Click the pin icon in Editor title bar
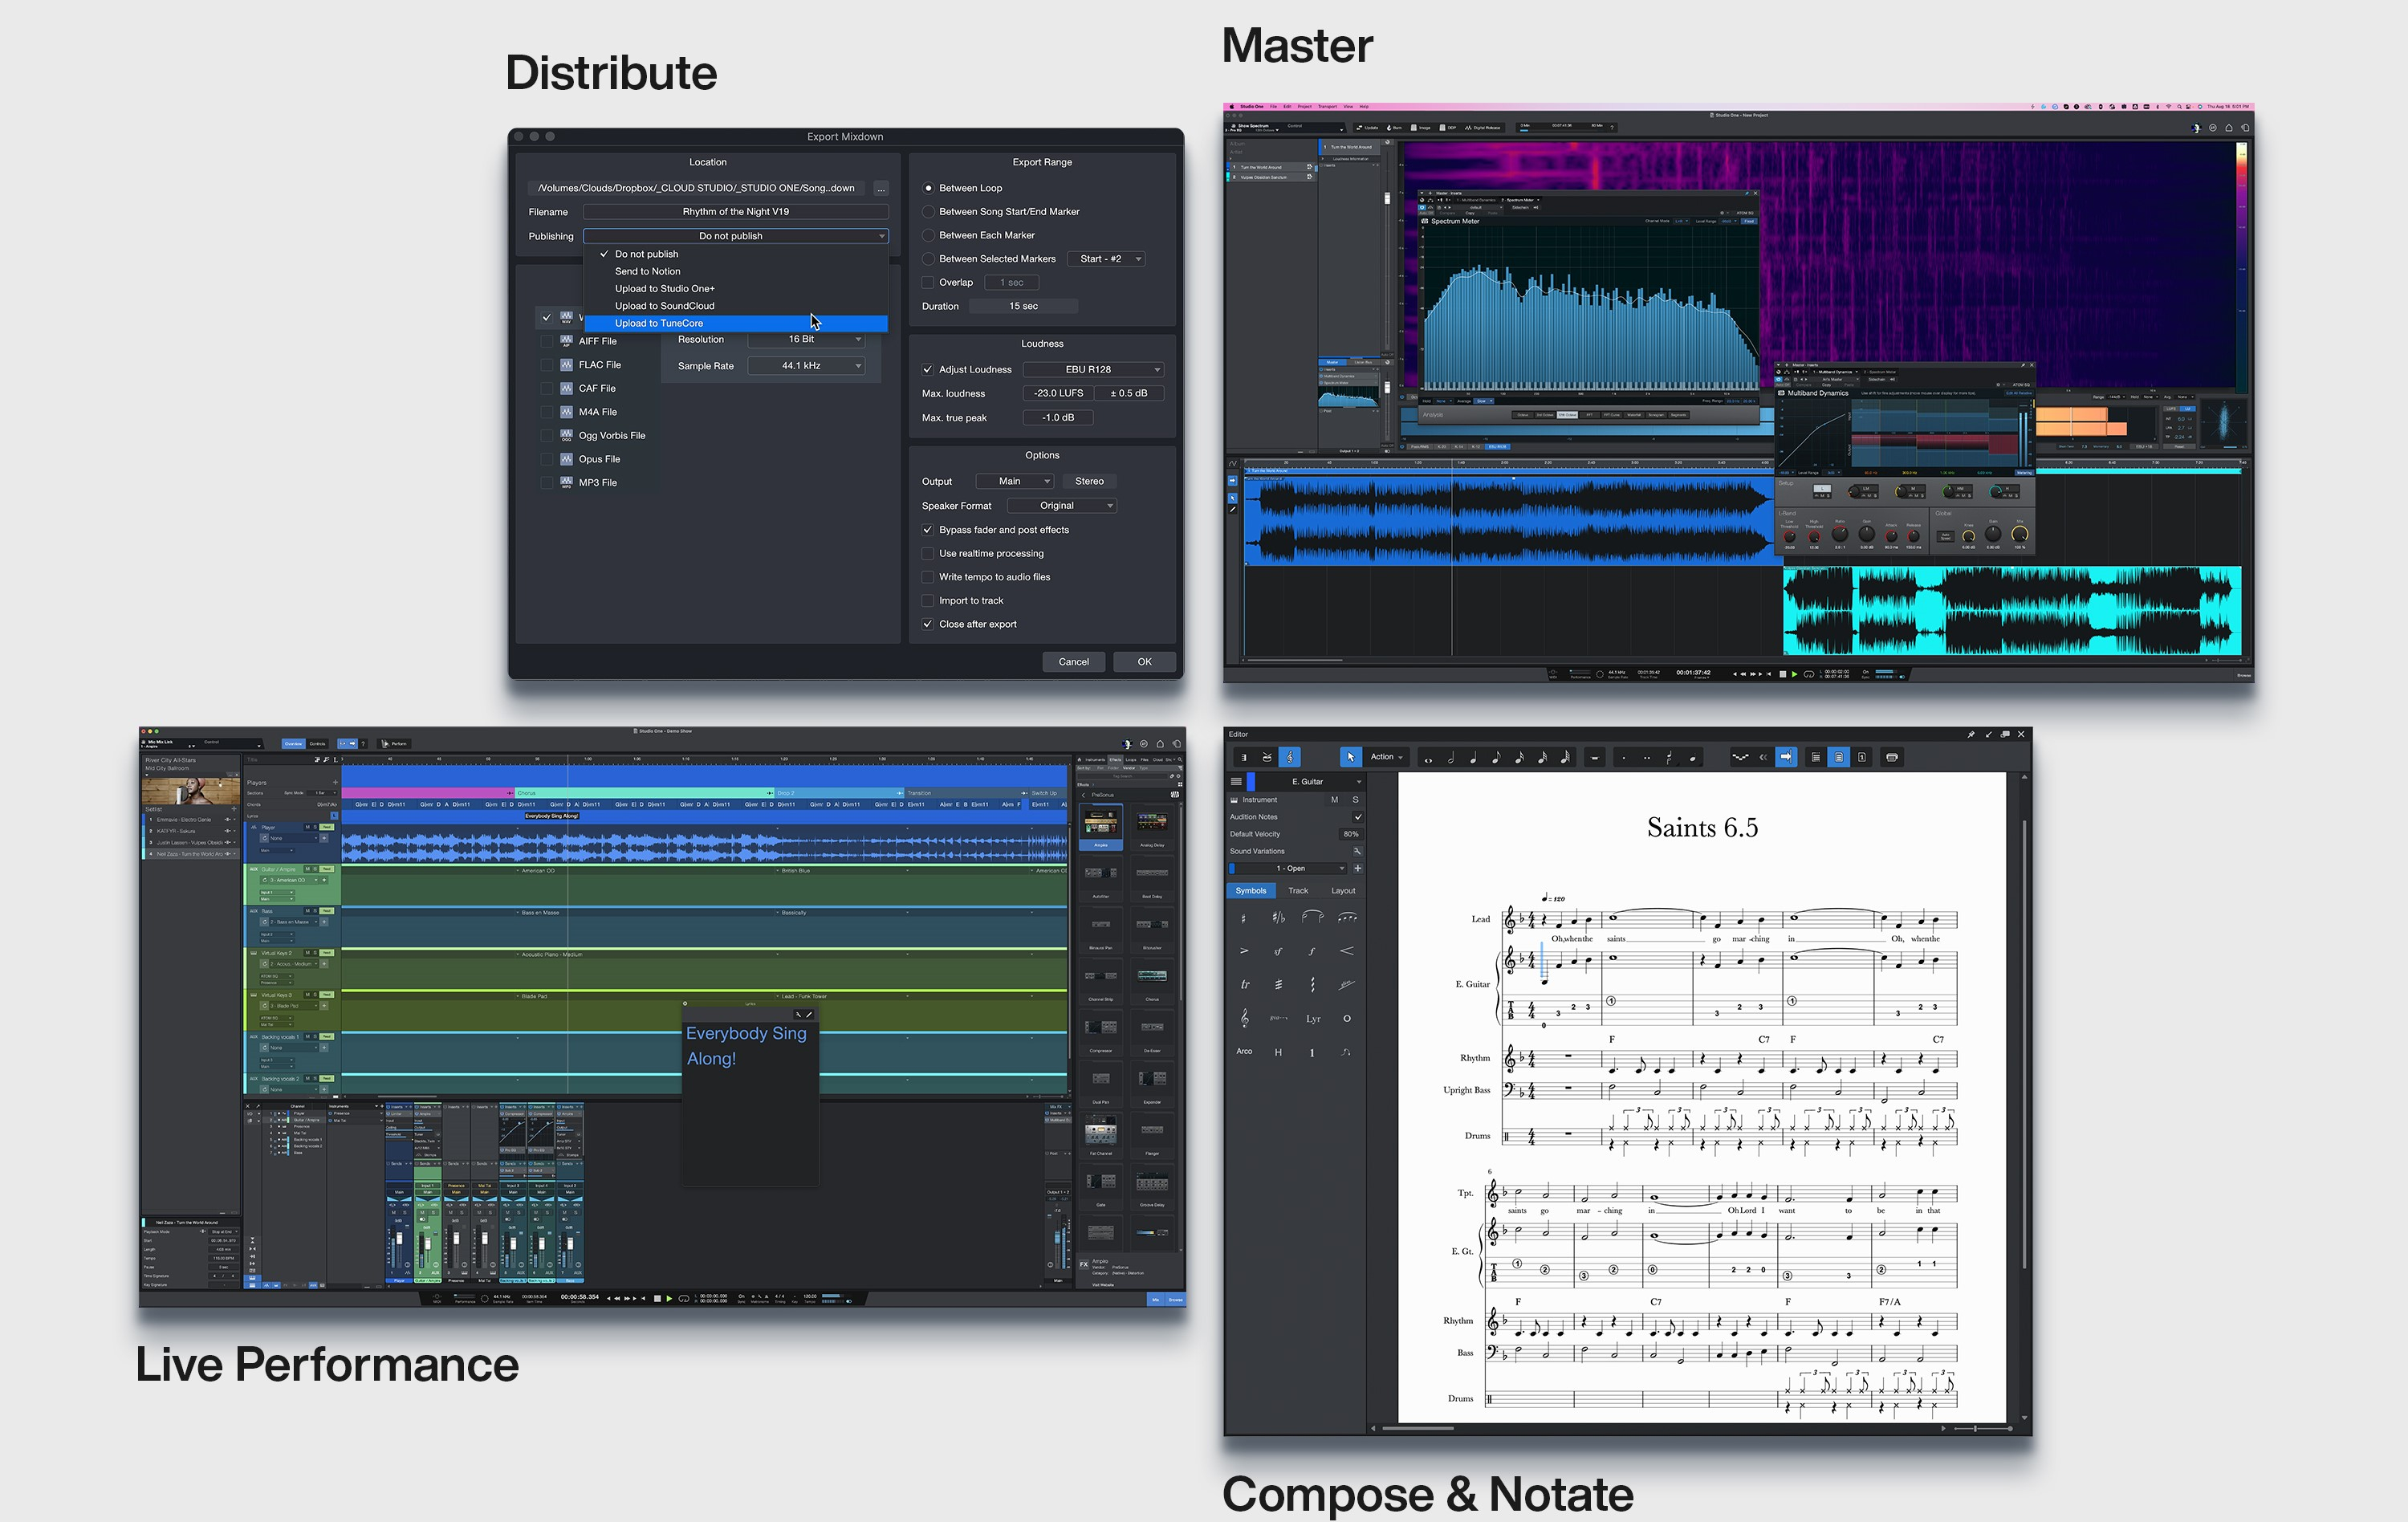 click(1971, 734)
